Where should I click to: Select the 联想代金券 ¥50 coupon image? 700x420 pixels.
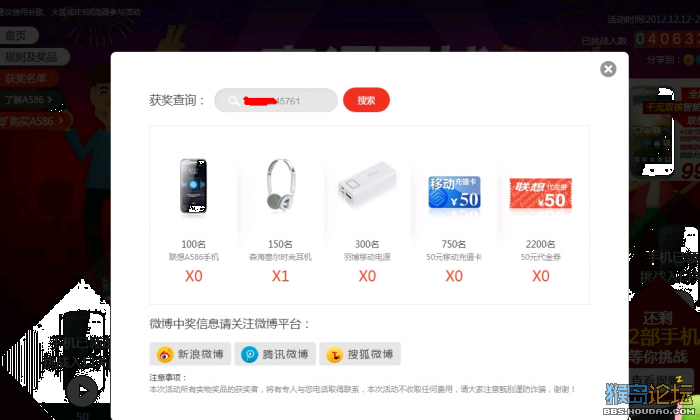(541, 193)
